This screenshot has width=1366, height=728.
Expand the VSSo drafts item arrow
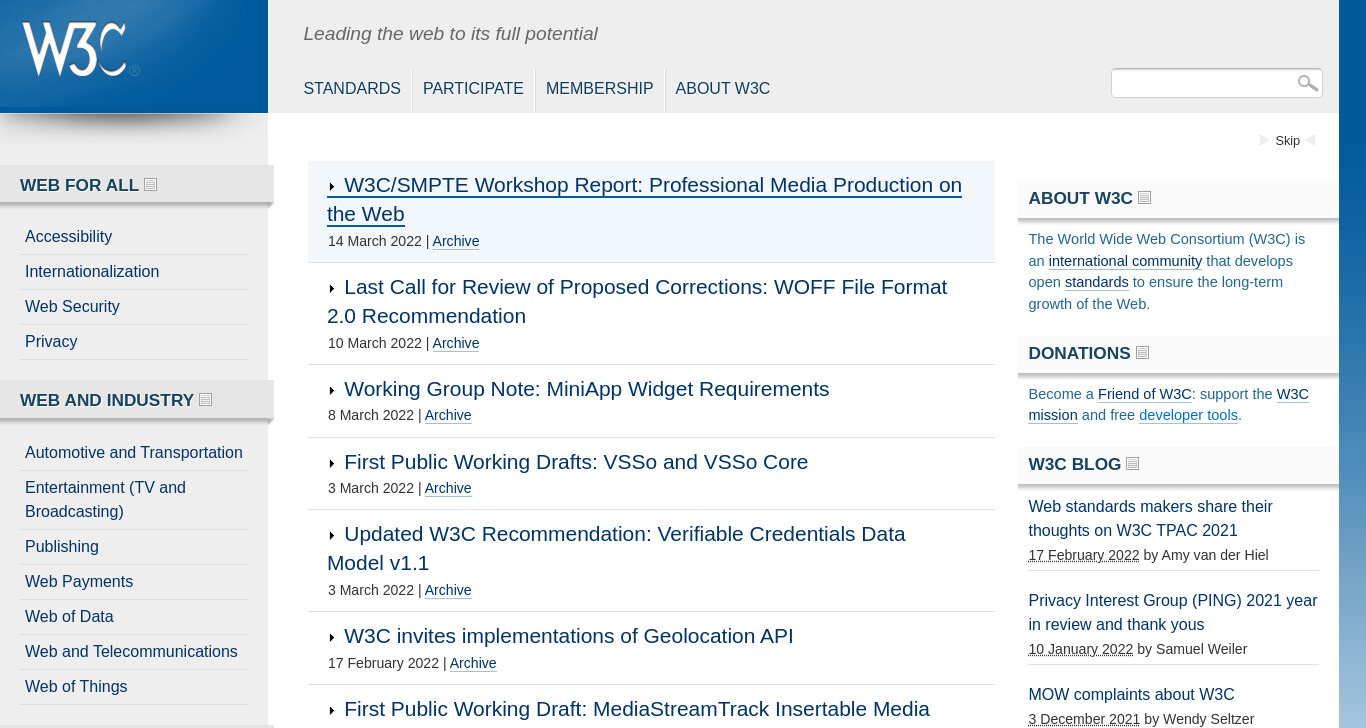pos(332,464)
